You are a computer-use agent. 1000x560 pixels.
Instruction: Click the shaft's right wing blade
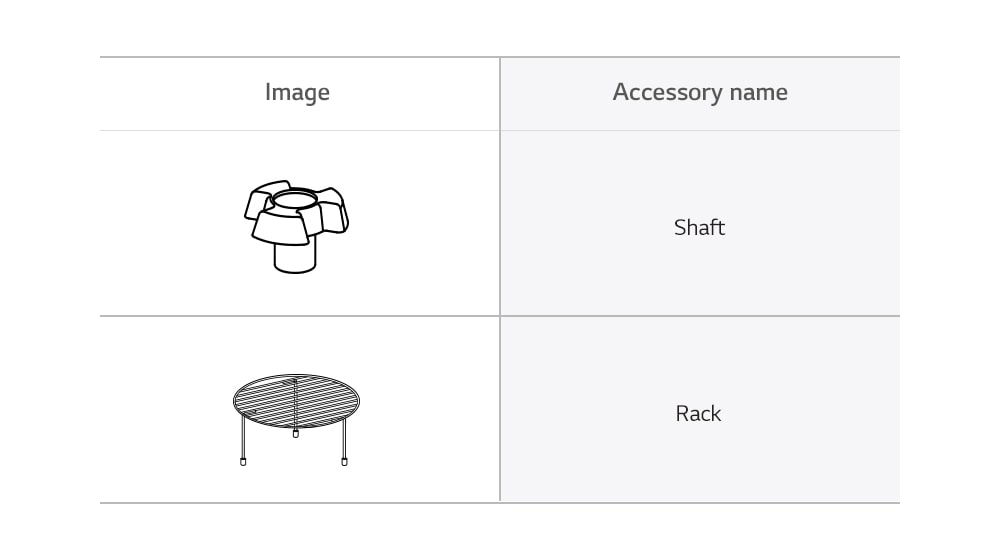[x=333, y=215]
